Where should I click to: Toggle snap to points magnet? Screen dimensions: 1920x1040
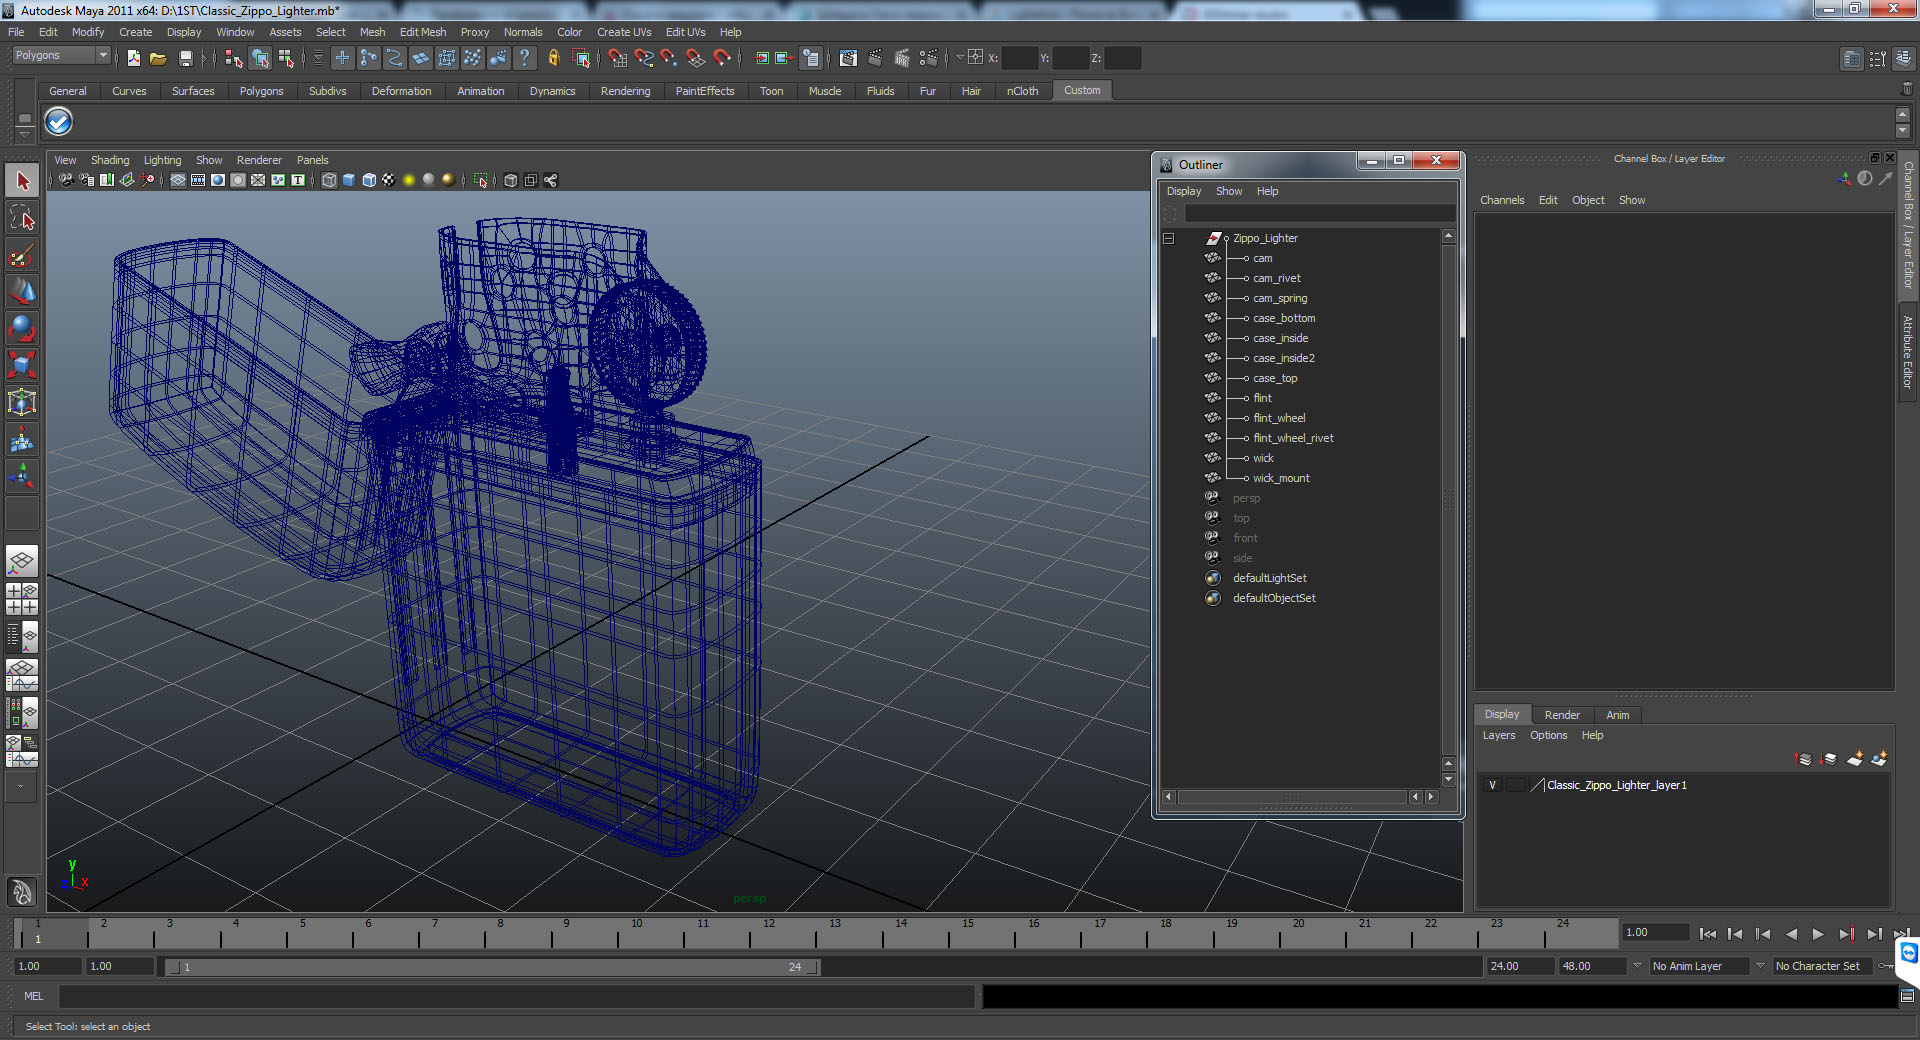click(x=670, y=58)
